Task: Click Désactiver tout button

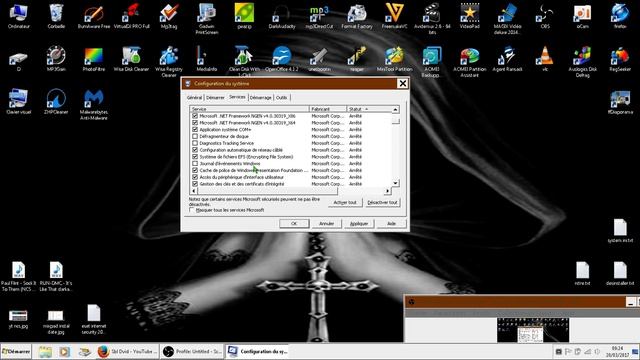Action: pyautogui.click(x=382, y=202)
